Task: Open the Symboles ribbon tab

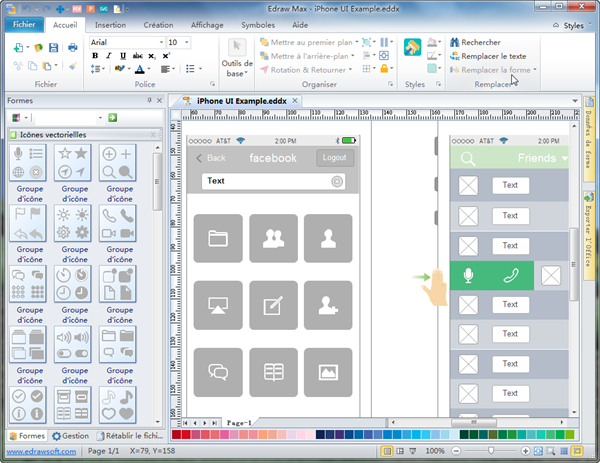Action: [x=259, y=23]
